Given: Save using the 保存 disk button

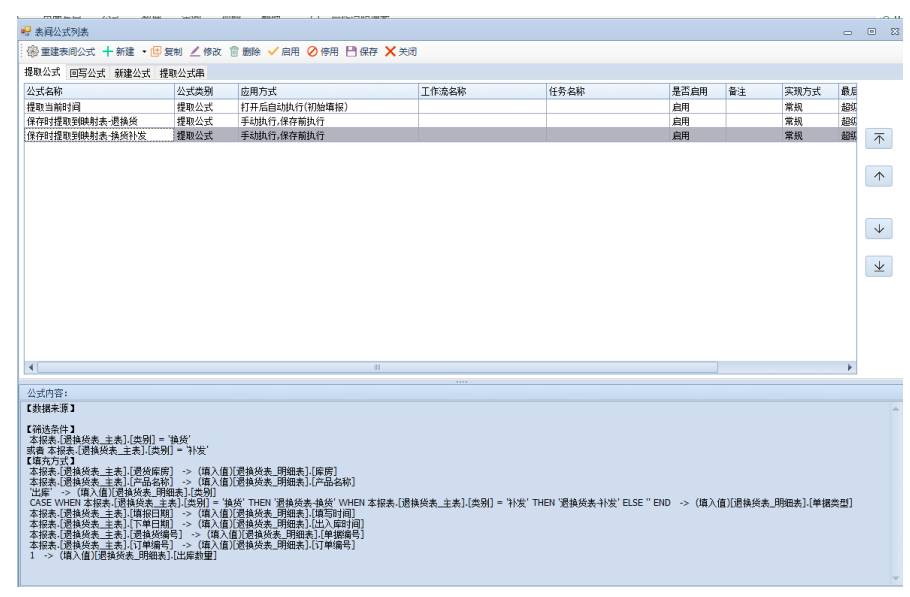Looking at the screenshot, I should tap(362, 51).
